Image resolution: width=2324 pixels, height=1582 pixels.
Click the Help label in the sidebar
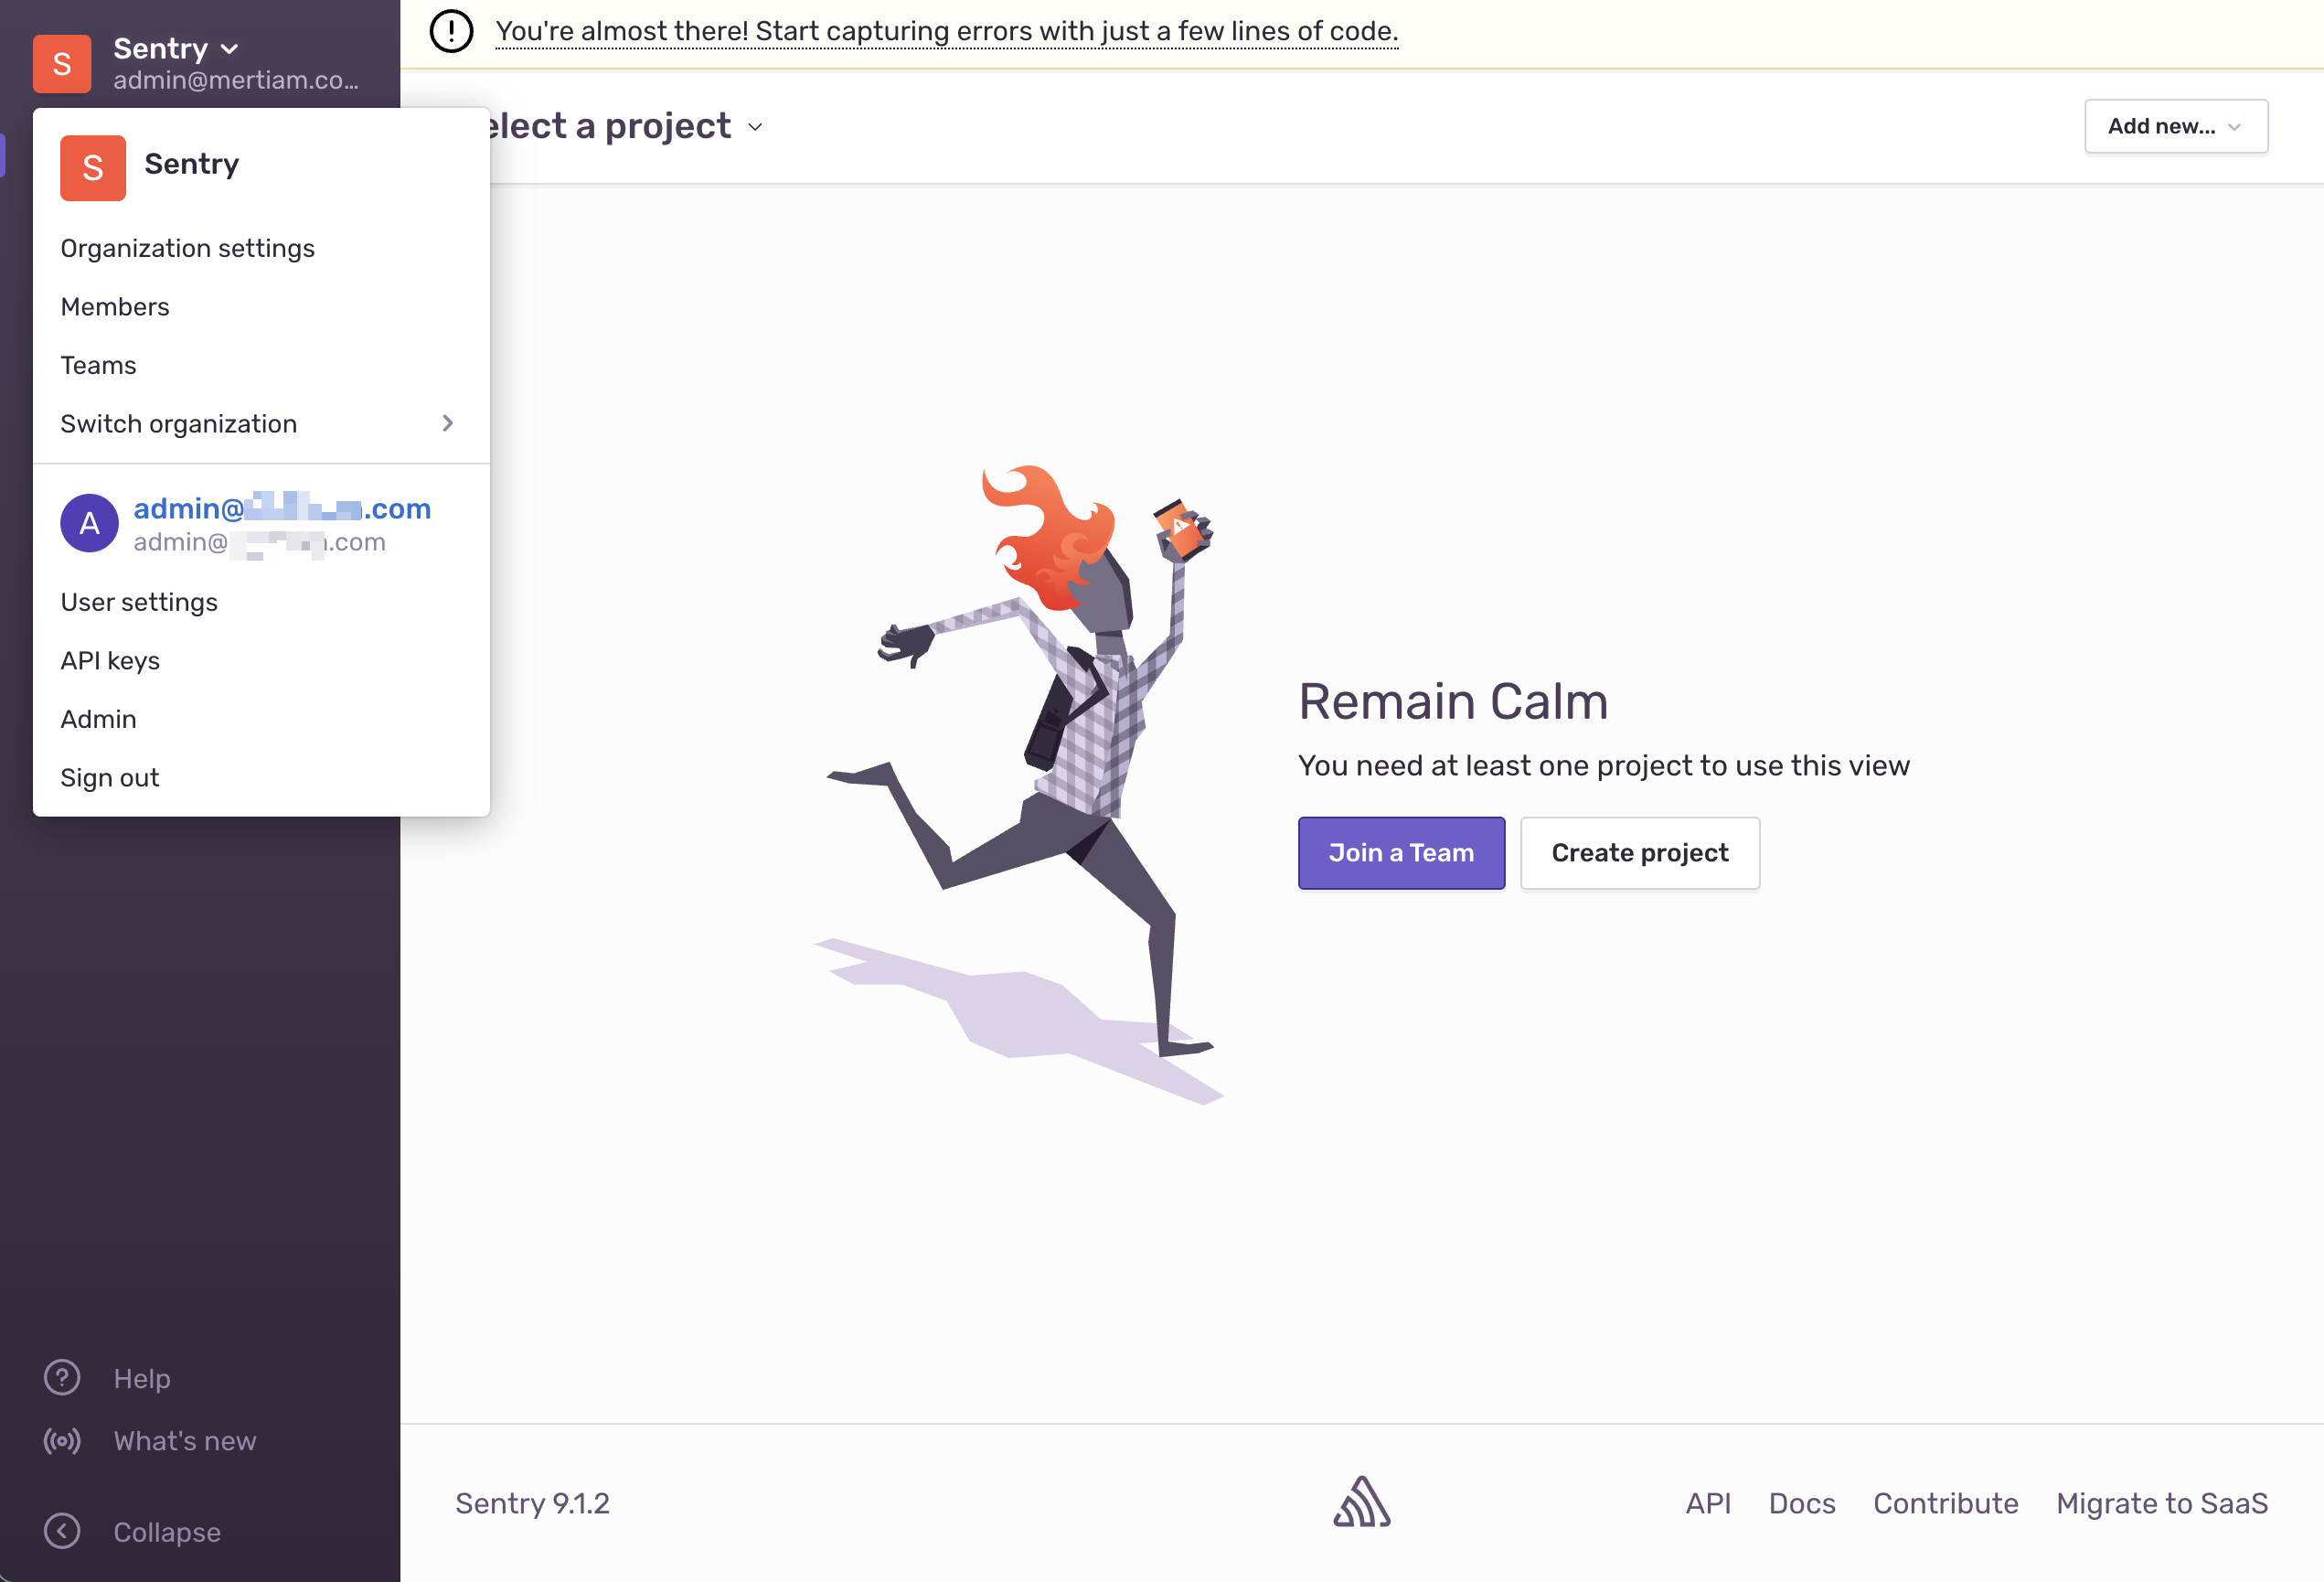pos(142,1379)
